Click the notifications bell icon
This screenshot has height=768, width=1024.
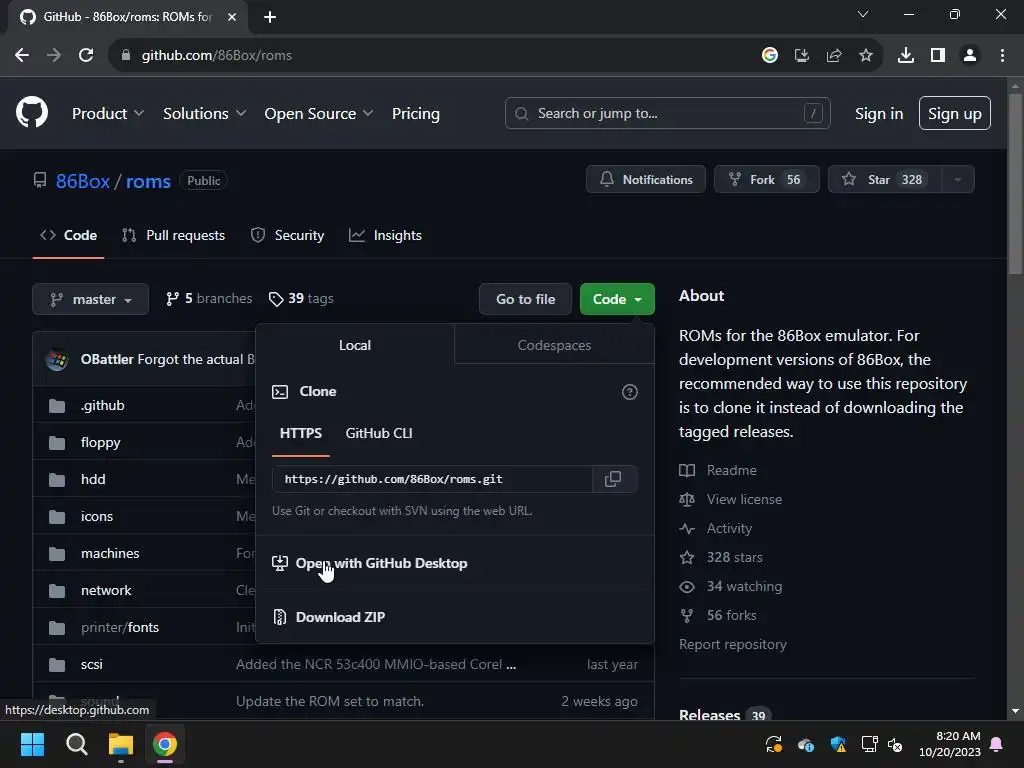coord(607,180)
